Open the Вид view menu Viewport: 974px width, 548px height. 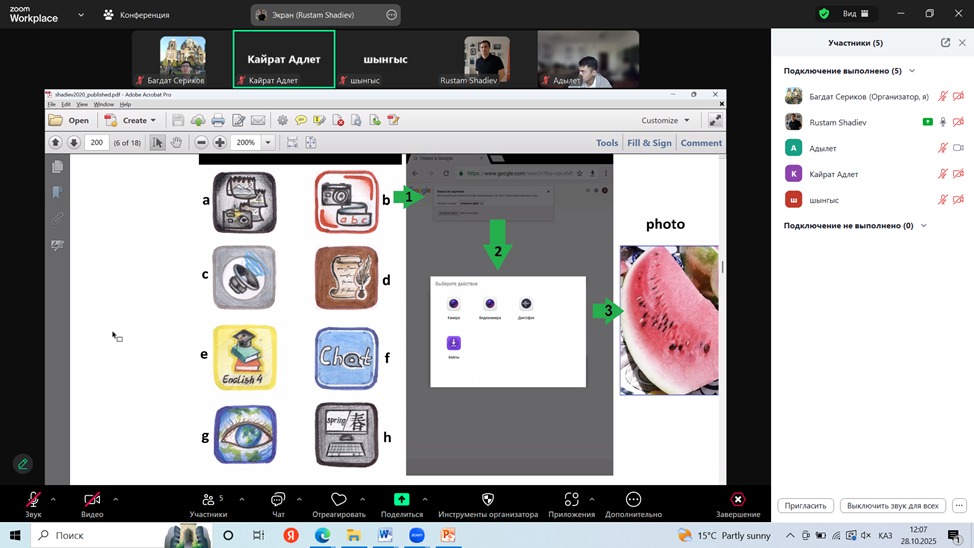(855, 14)
